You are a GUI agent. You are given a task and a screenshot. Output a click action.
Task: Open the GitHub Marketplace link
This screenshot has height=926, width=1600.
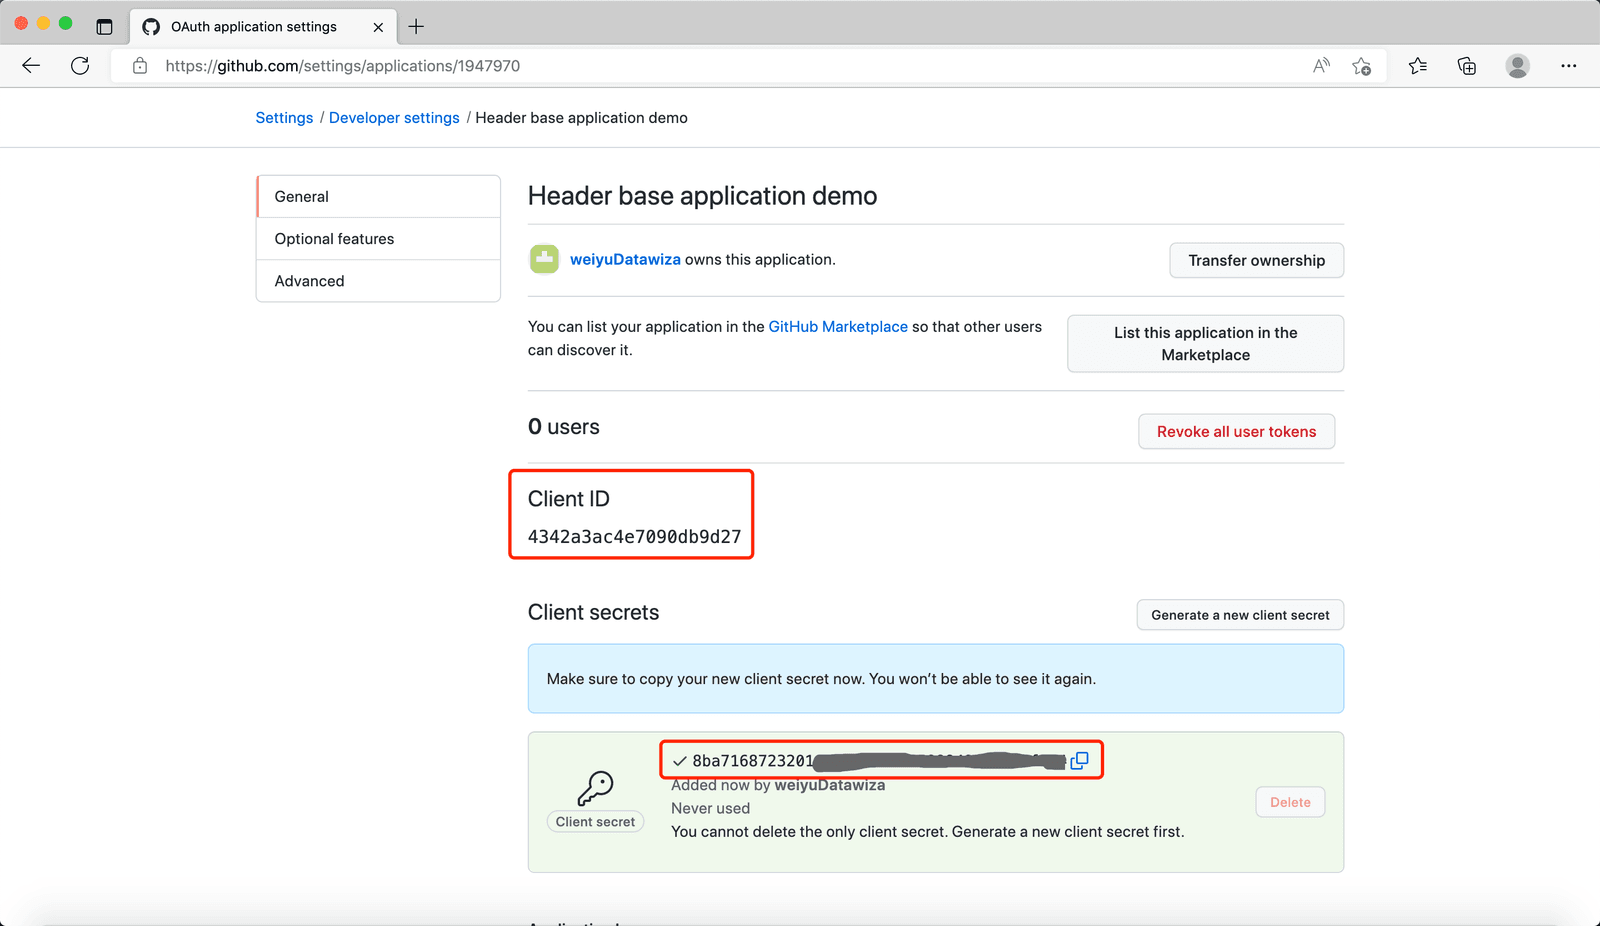pyautogui.click(x=838, y=327)
